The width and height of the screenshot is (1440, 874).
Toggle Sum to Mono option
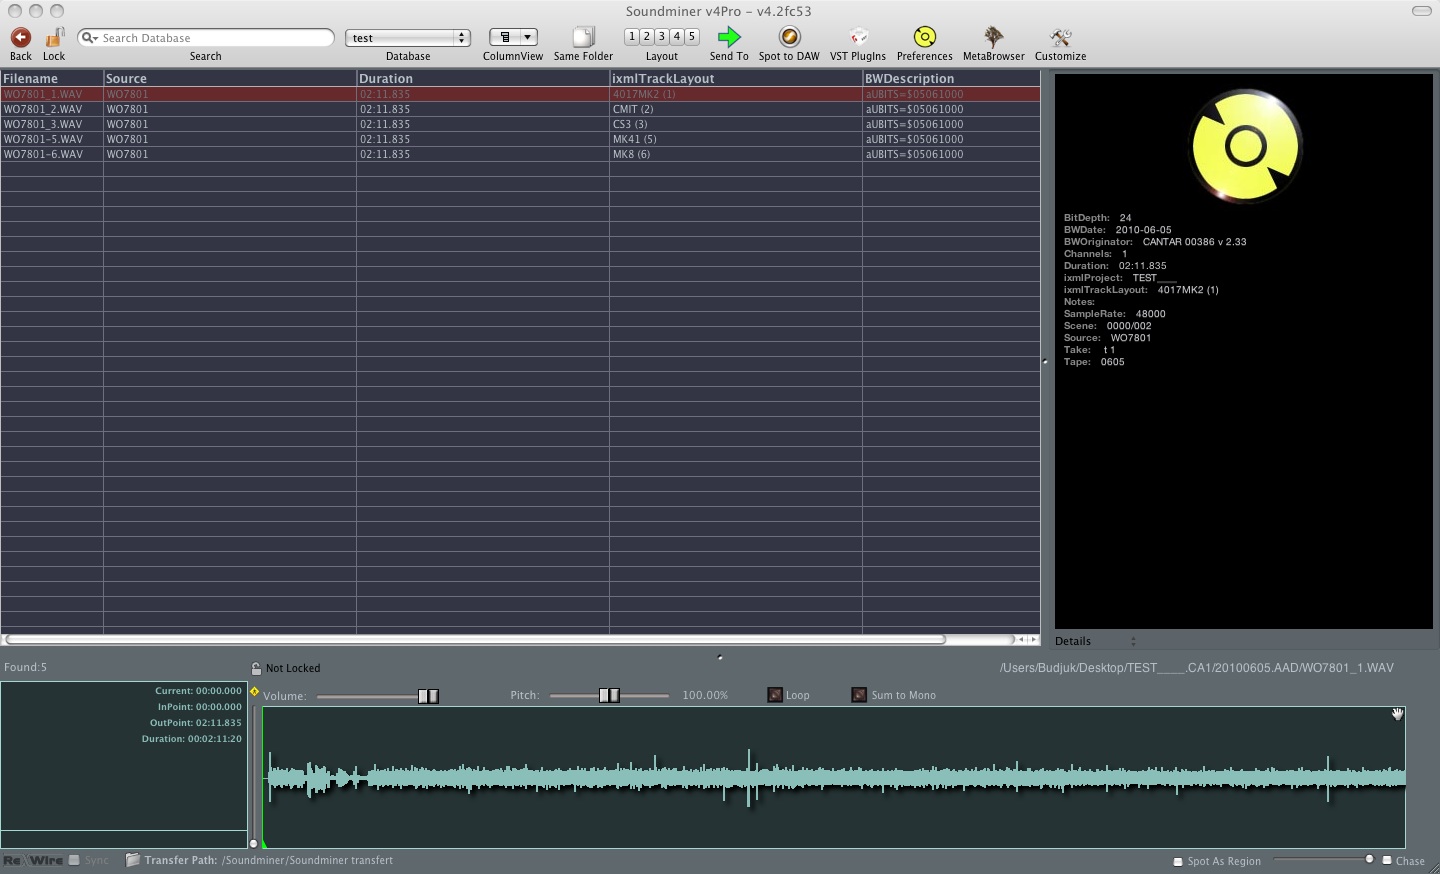[x=859, y=695]
